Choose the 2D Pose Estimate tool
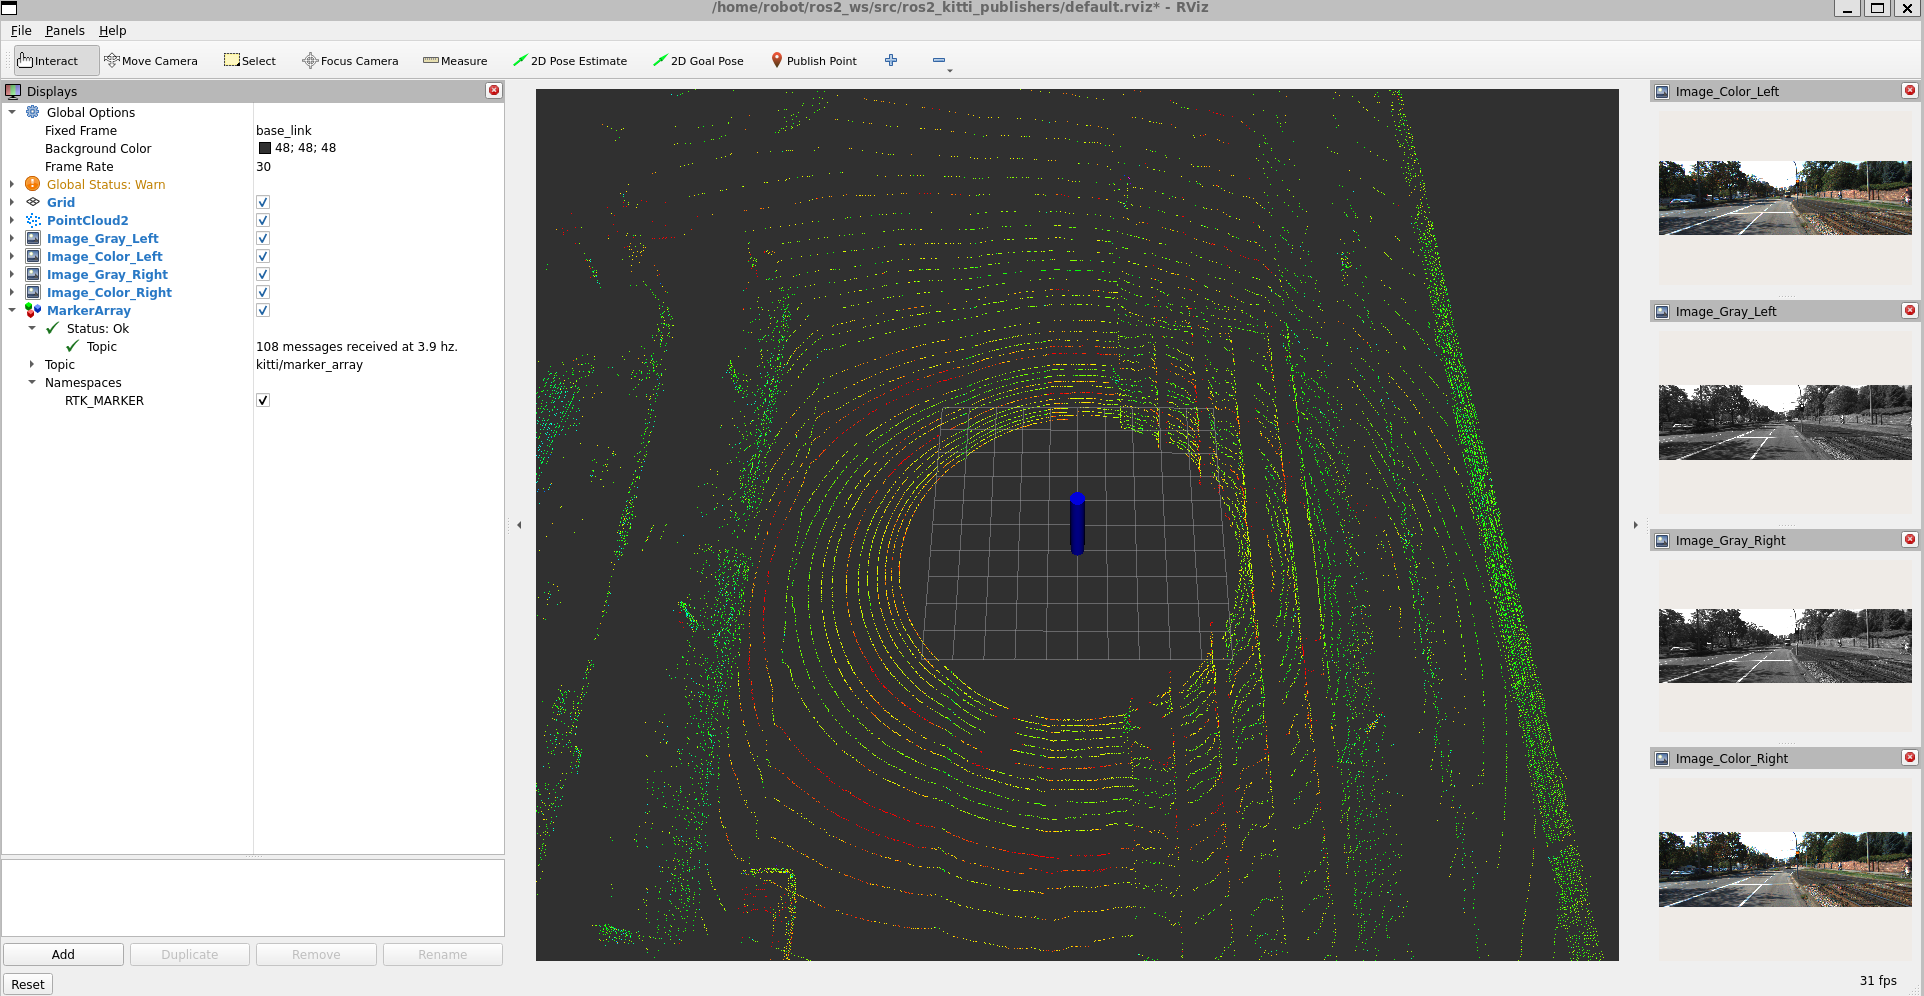This screenshot has height=996, width=1924. coord(569,61)
